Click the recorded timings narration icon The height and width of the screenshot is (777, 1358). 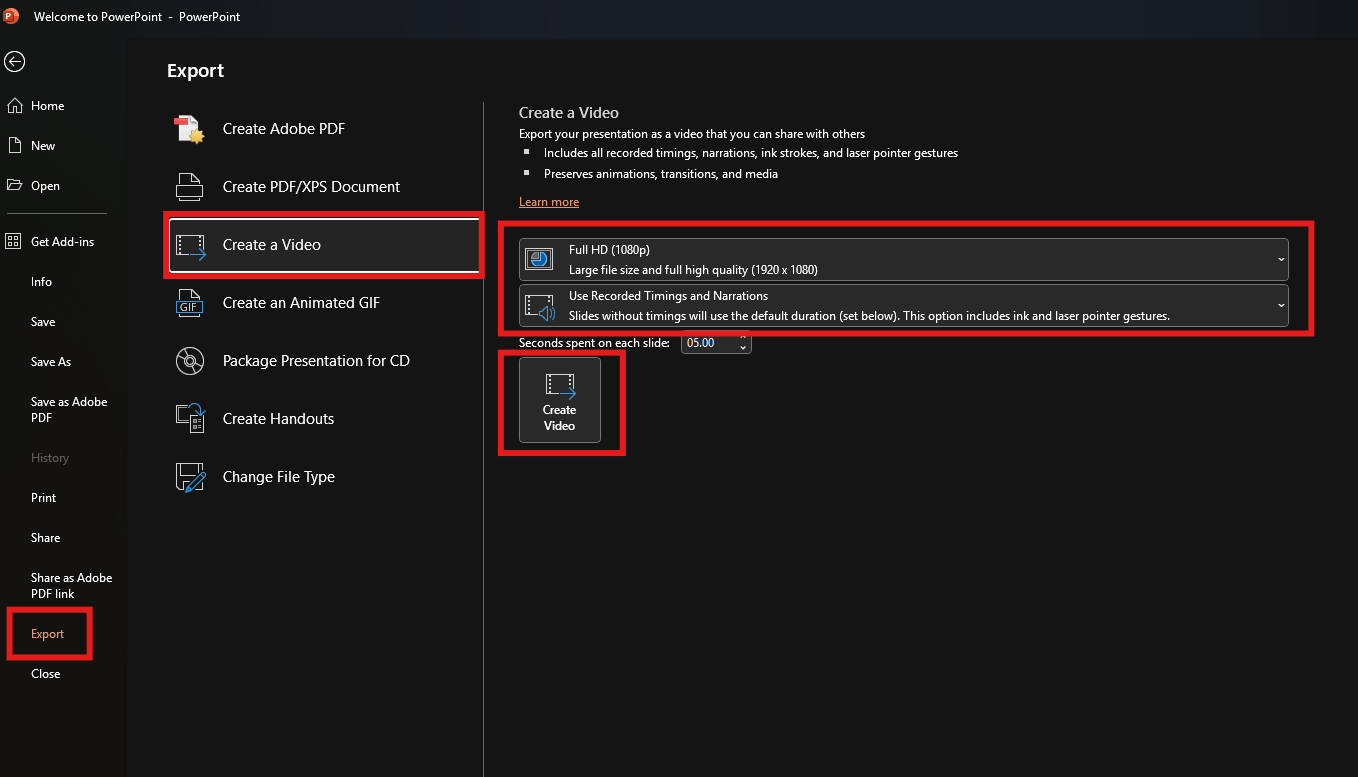click(x=540, y=306)
